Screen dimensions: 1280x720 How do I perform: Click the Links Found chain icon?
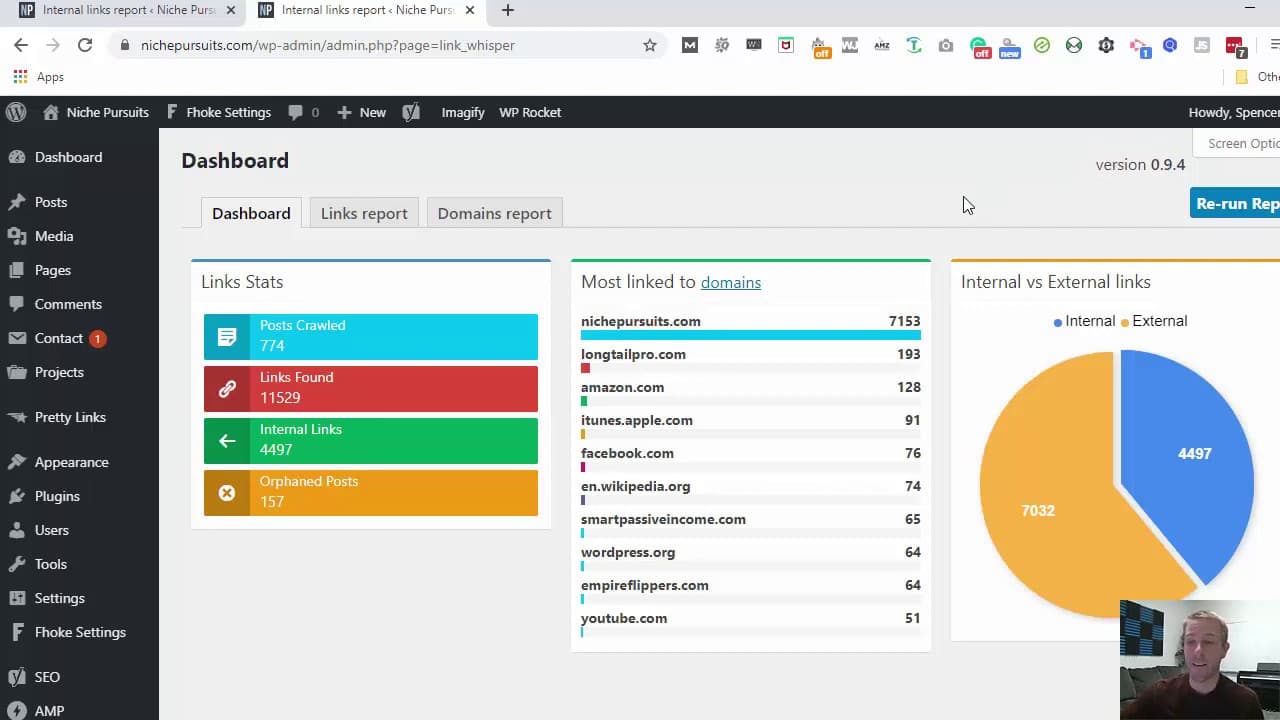[227, 389]
